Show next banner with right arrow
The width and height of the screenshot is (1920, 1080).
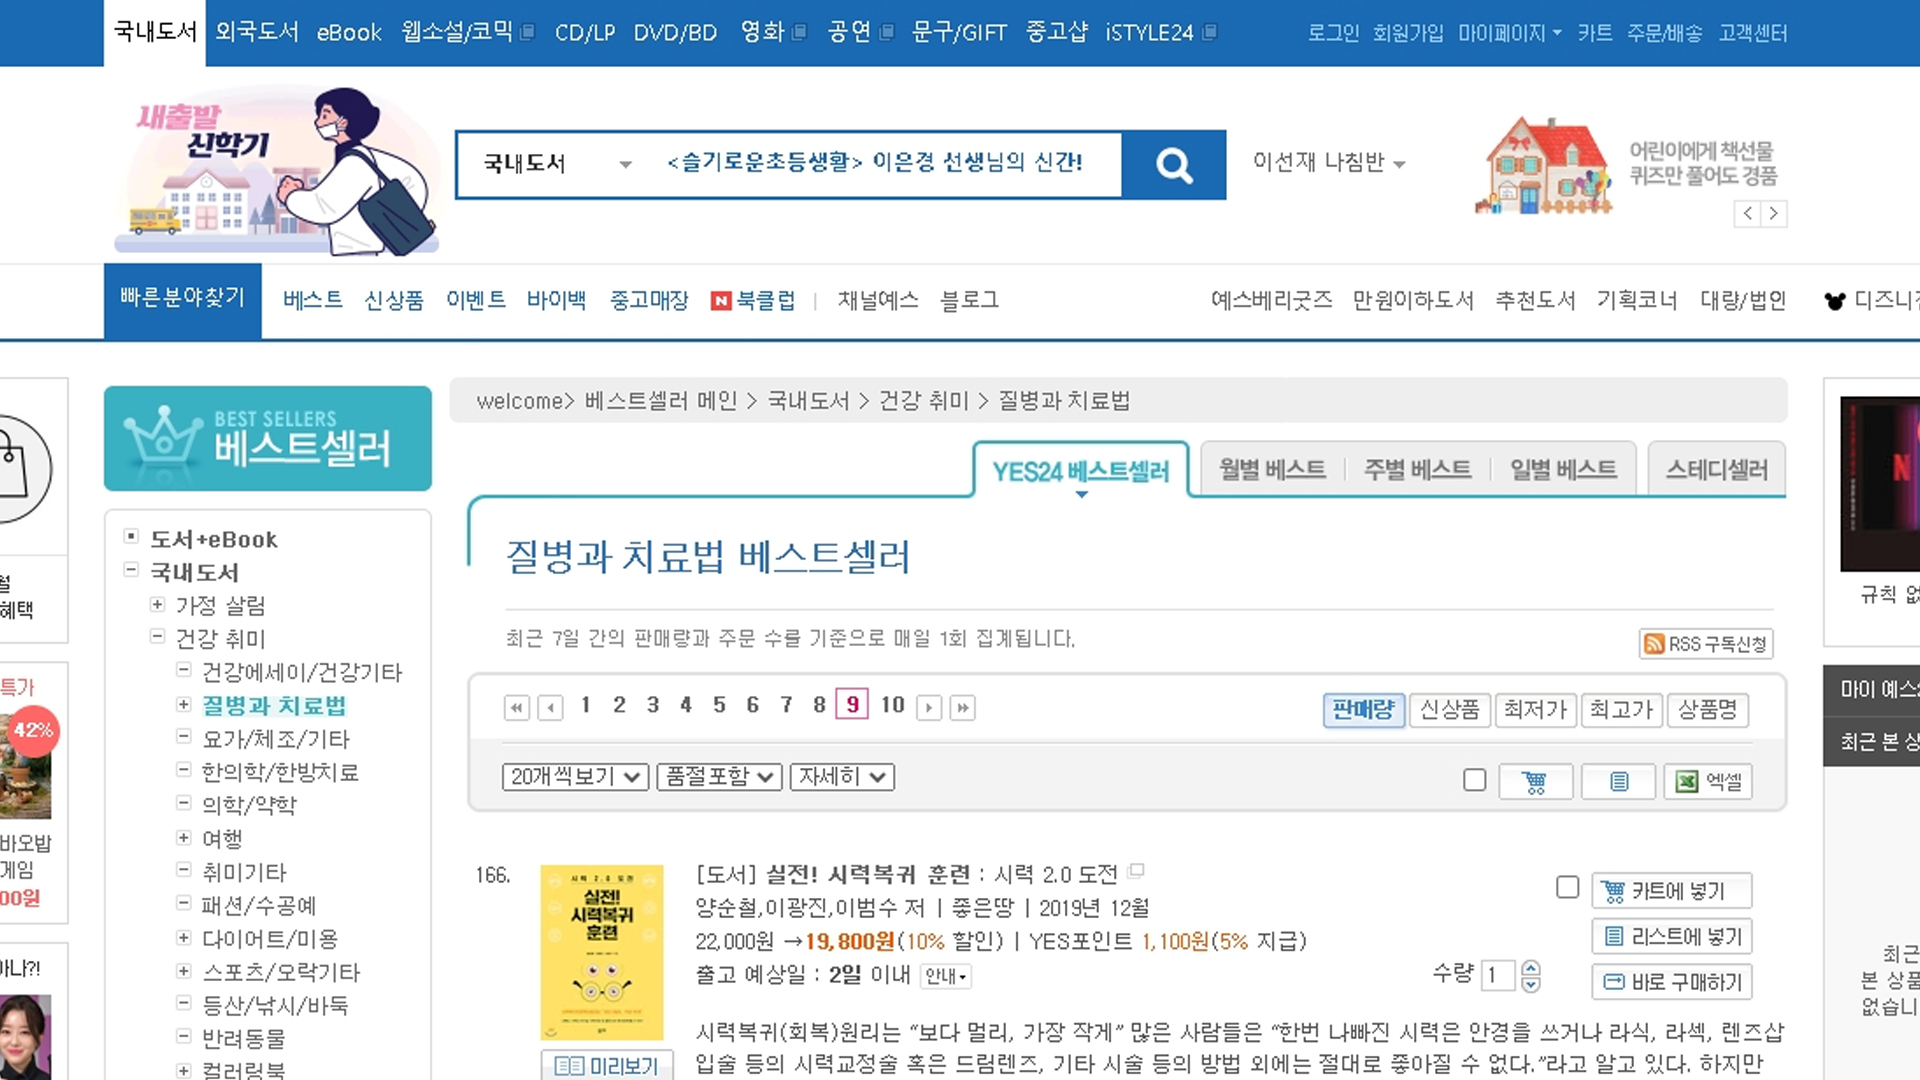tap(1774, 213)
